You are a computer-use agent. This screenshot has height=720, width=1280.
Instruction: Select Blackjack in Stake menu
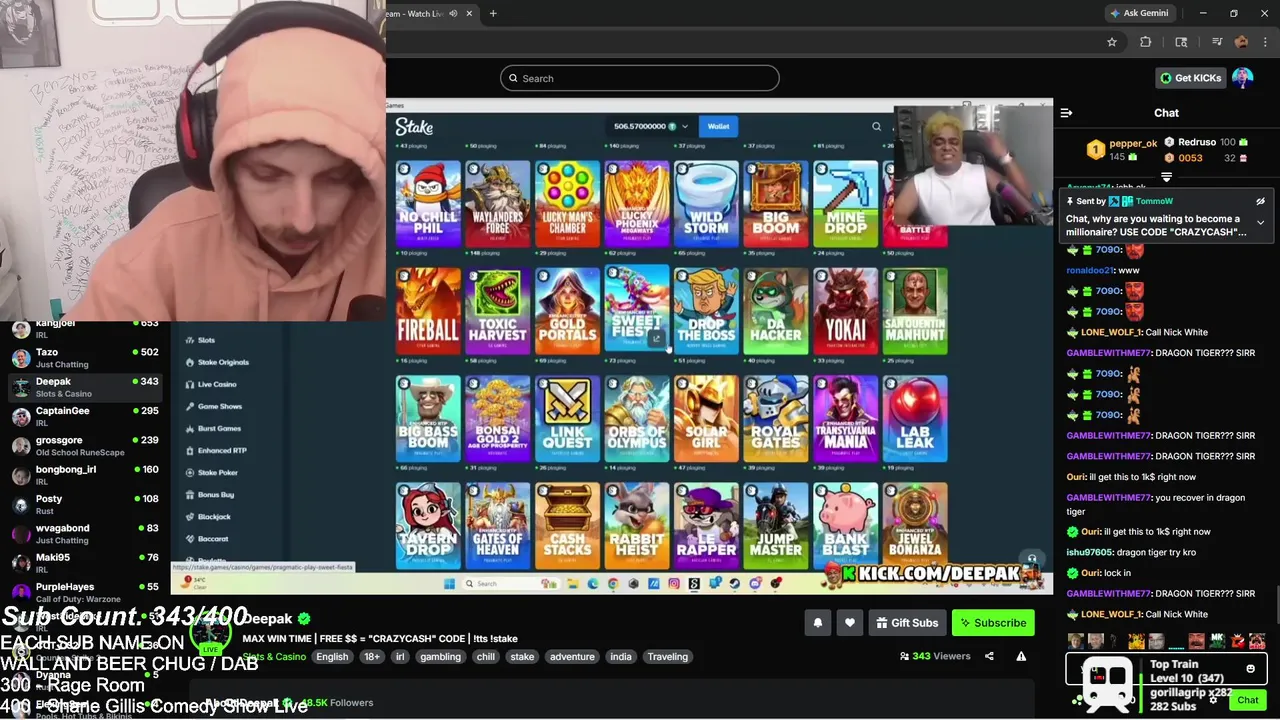click(x=213, y=517)
